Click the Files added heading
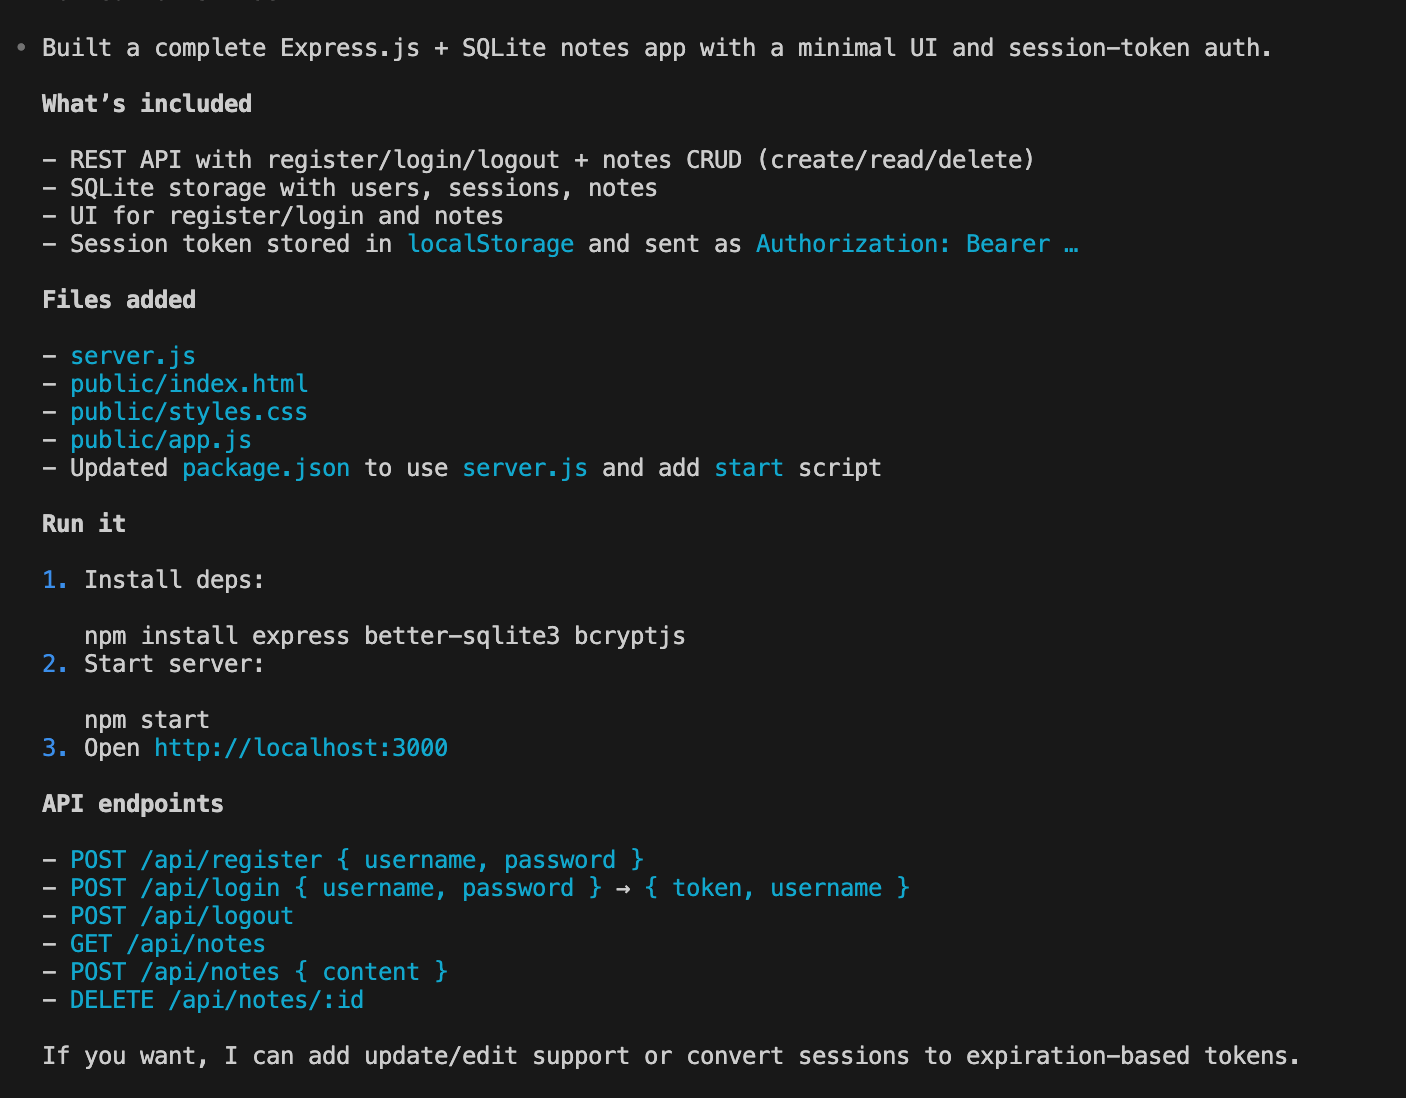This screenshot has height=1098, width=1406. [118, 300]
